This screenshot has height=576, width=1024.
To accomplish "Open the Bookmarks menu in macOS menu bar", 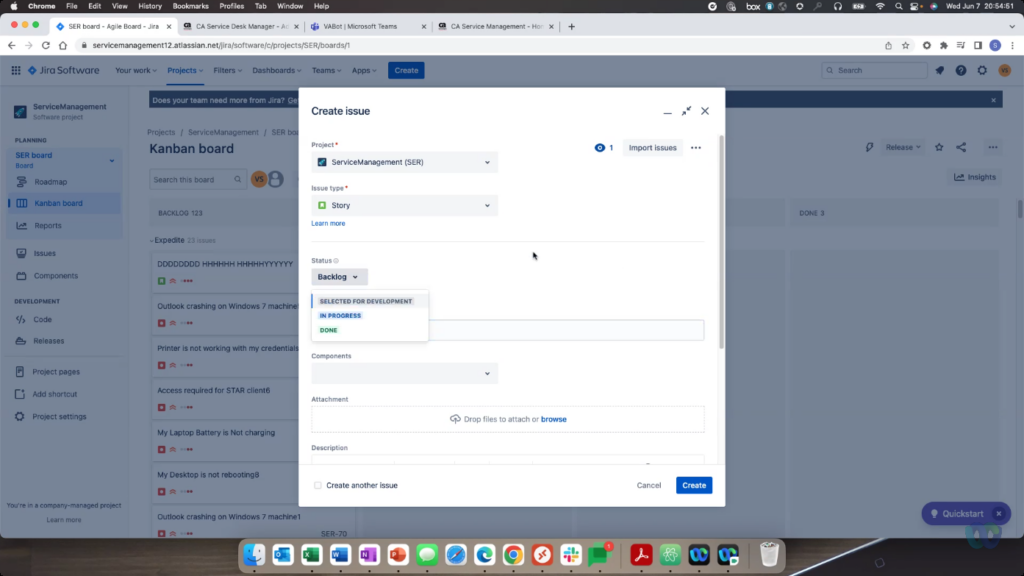I will click(x=191, y=6).
